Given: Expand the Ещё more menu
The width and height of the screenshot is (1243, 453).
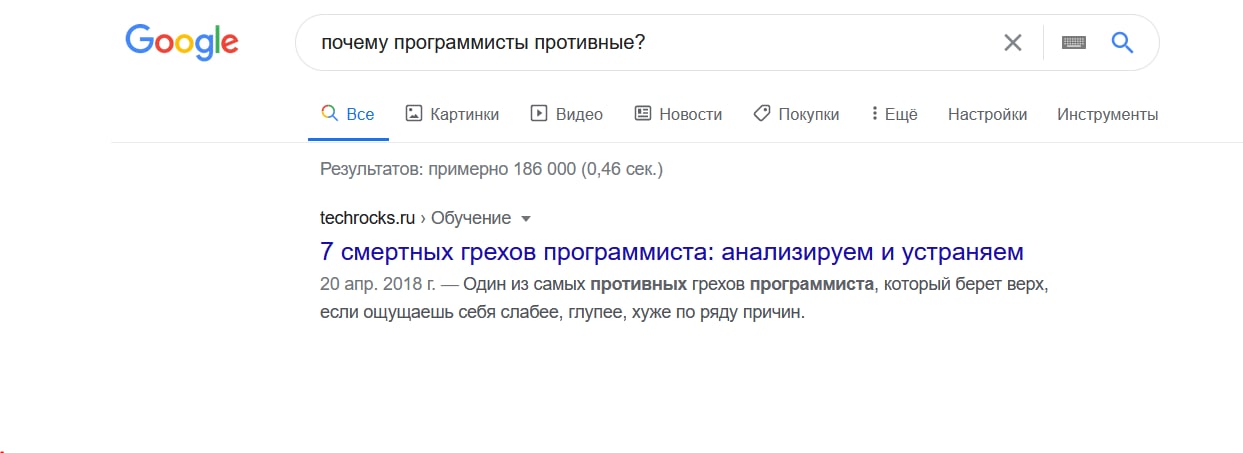Looking at the screenshot, I should 894,114.
